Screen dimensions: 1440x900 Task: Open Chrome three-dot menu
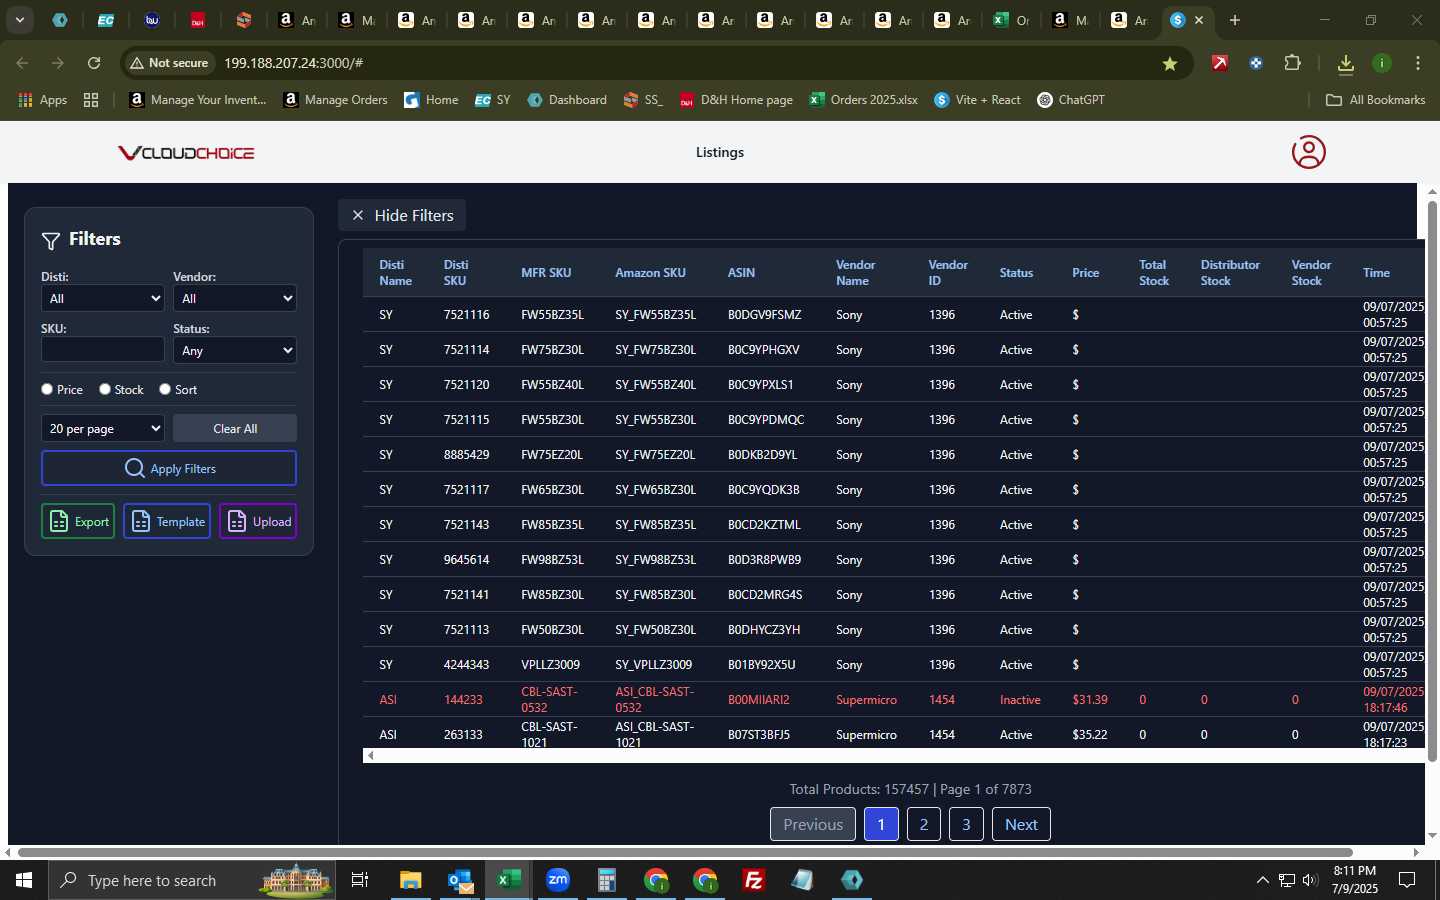(1418, 63)
